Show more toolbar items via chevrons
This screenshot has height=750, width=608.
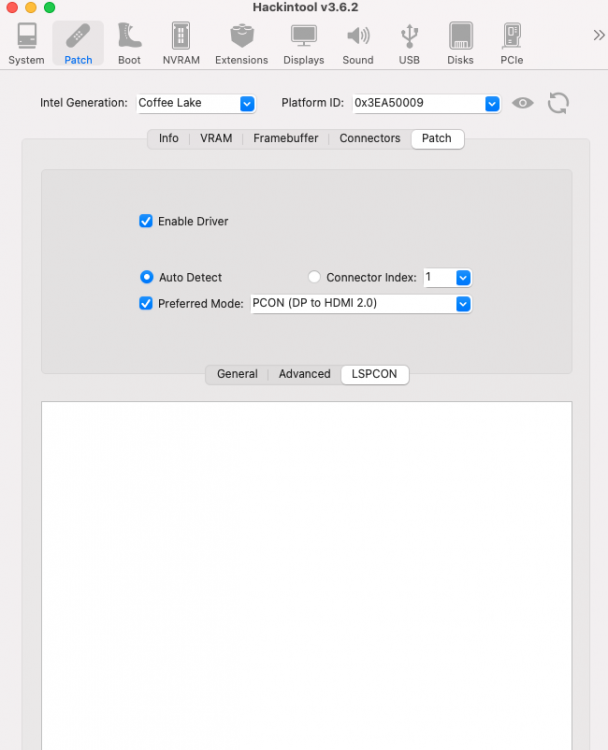(x=598, y=35)
